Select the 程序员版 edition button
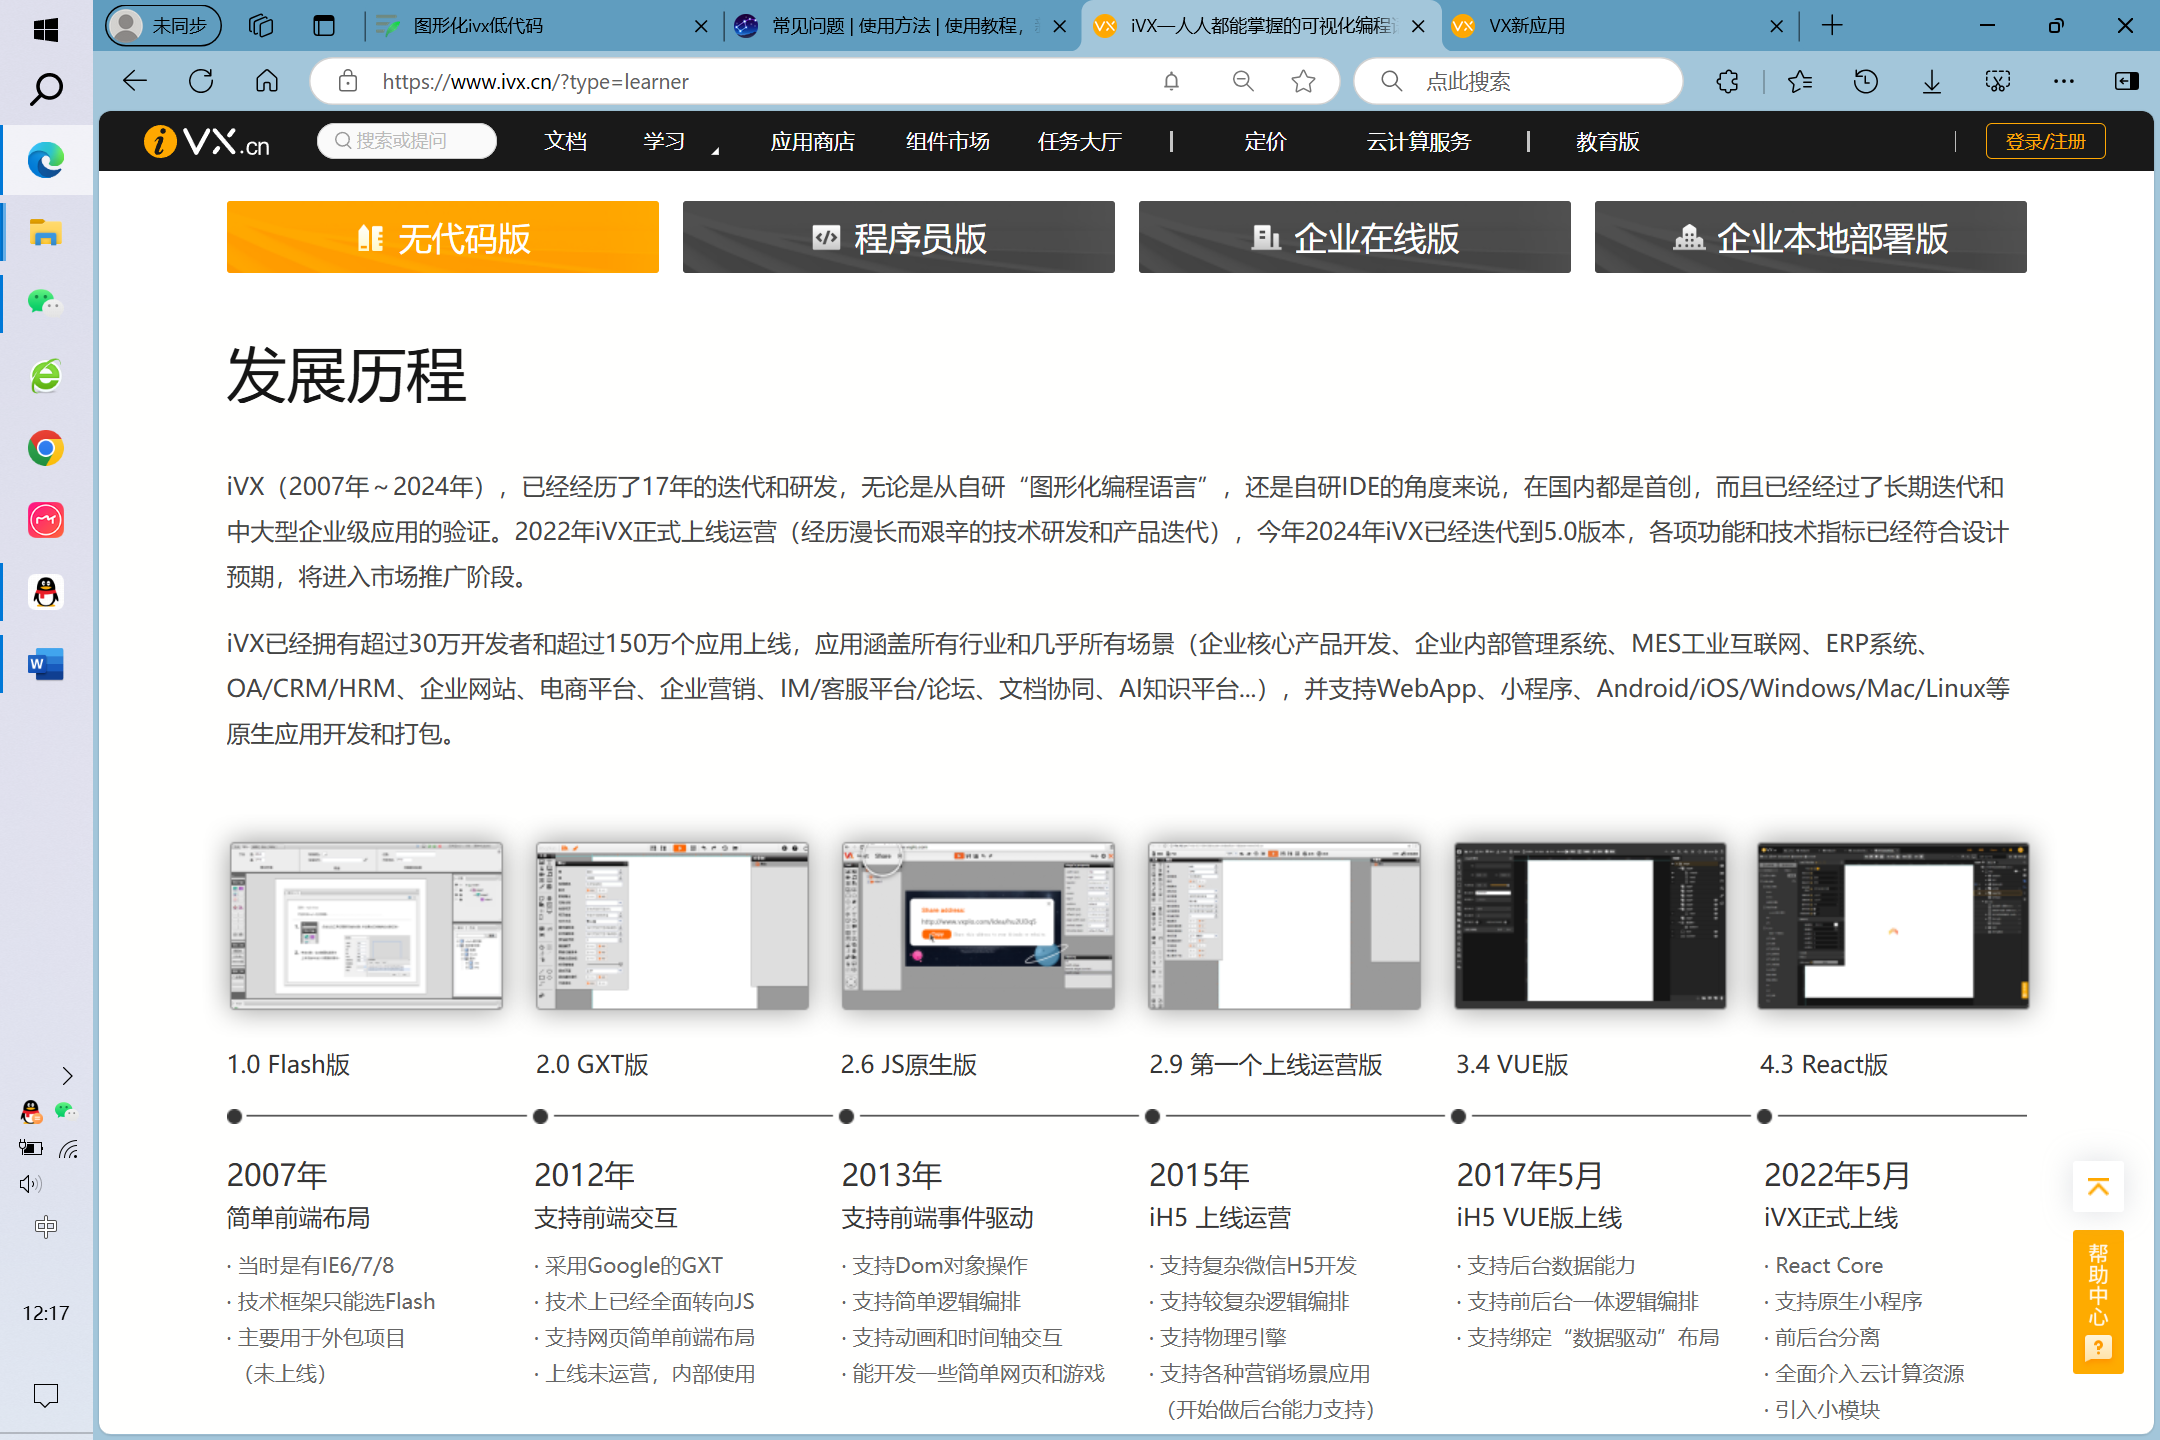Viewport: 2160px width, 1440px height. pyautogui.click(x=898, y=237)
